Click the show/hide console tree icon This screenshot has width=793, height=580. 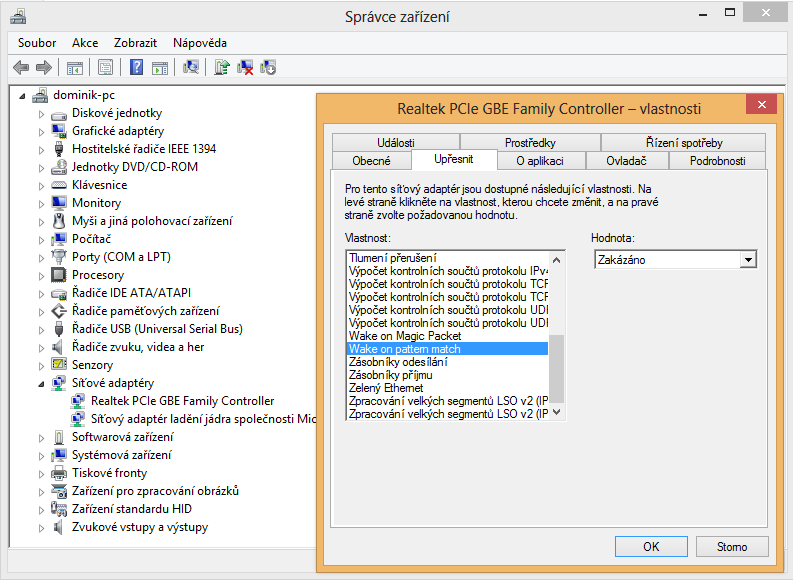(74, 67)
